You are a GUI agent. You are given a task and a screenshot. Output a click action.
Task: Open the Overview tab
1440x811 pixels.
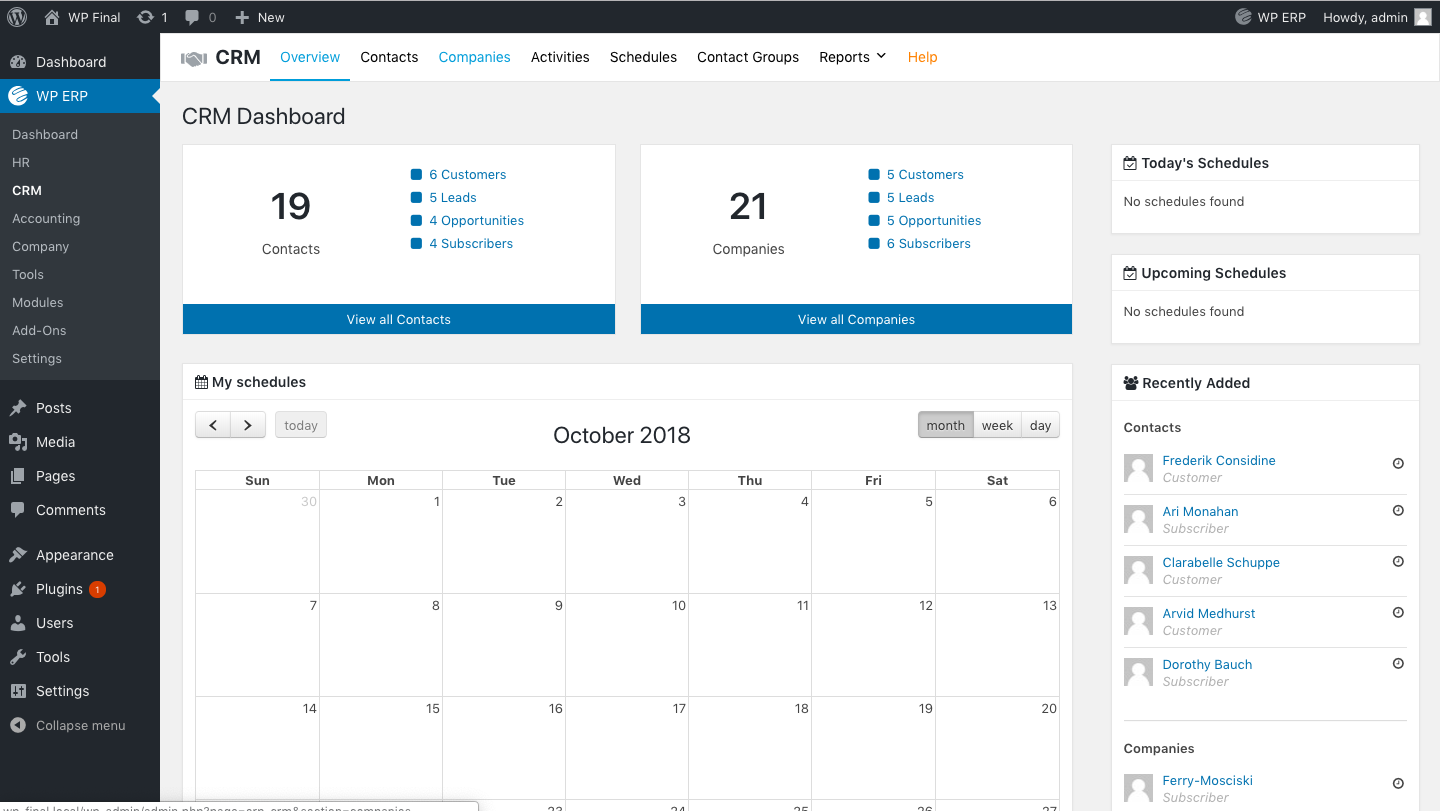click(x=310, y=57)
